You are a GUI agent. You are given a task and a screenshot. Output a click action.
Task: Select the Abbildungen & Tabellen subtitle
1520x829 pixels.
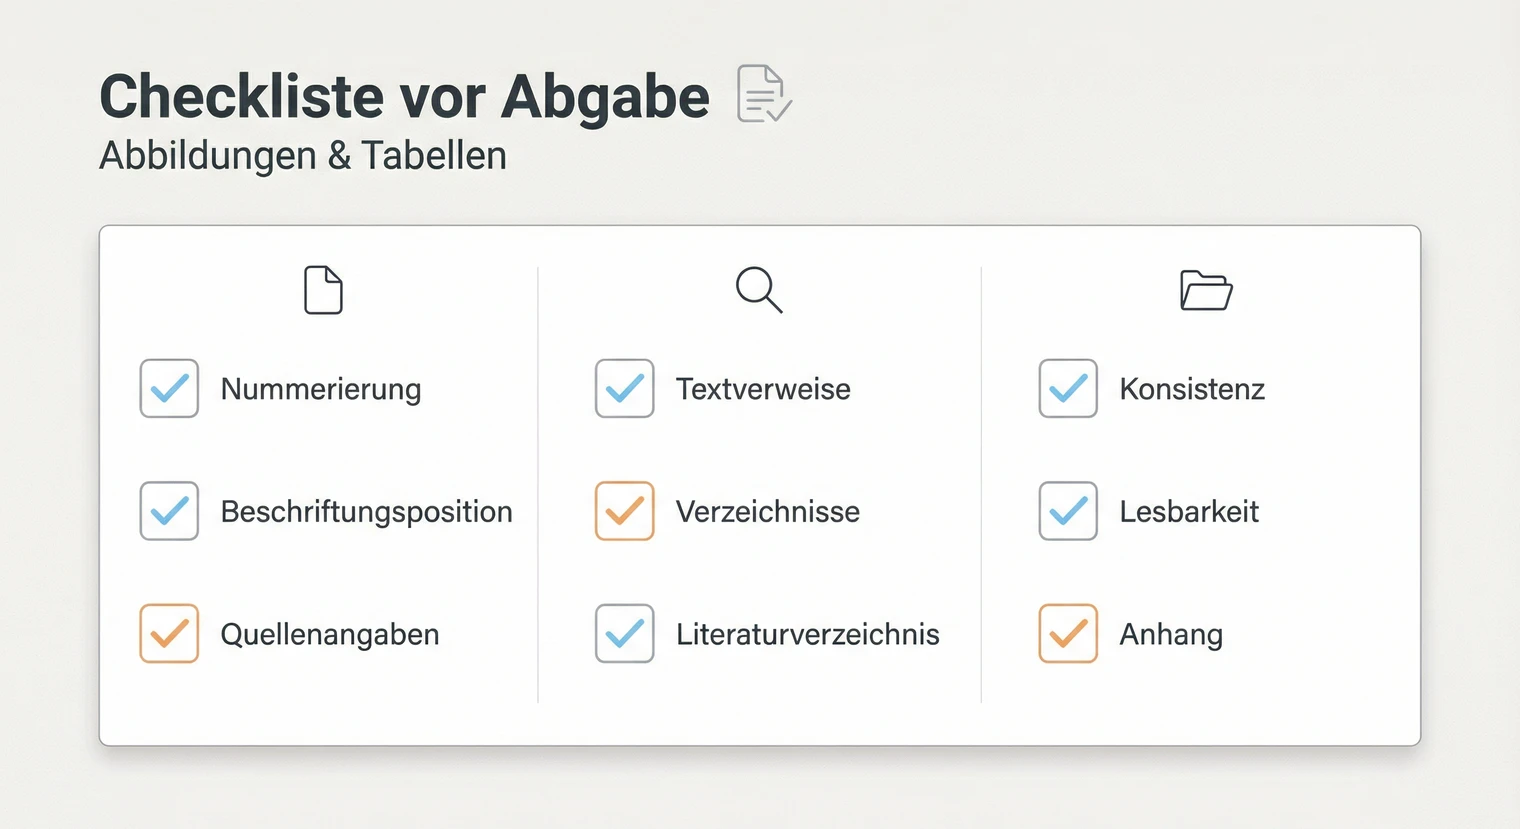303,156
